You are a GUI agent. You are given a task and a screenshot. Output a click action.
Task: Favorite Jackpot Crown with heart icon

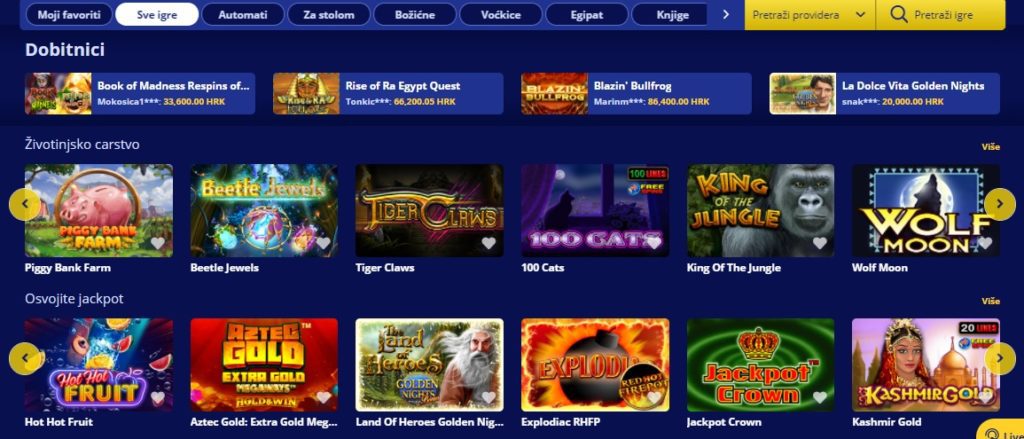pyautogui.click(x=820, y=397)
